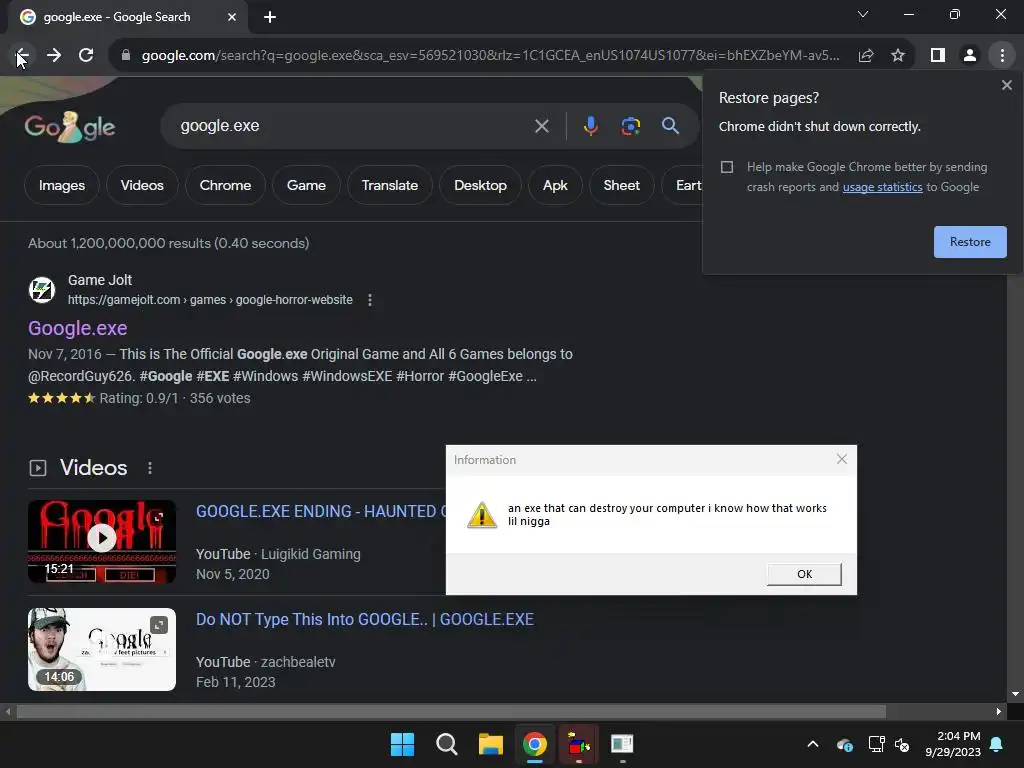Filter results by Videos
Viewport: 1024px width, 768px height.
(142, 185)
